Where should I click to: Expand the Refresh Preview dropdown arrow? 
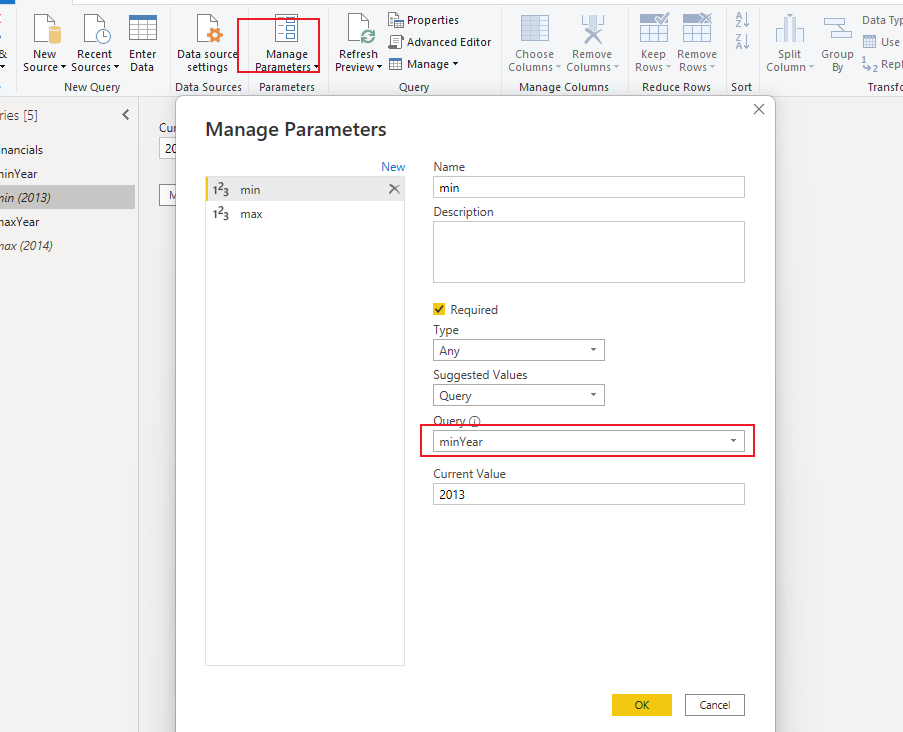click(x=379, y=67)
